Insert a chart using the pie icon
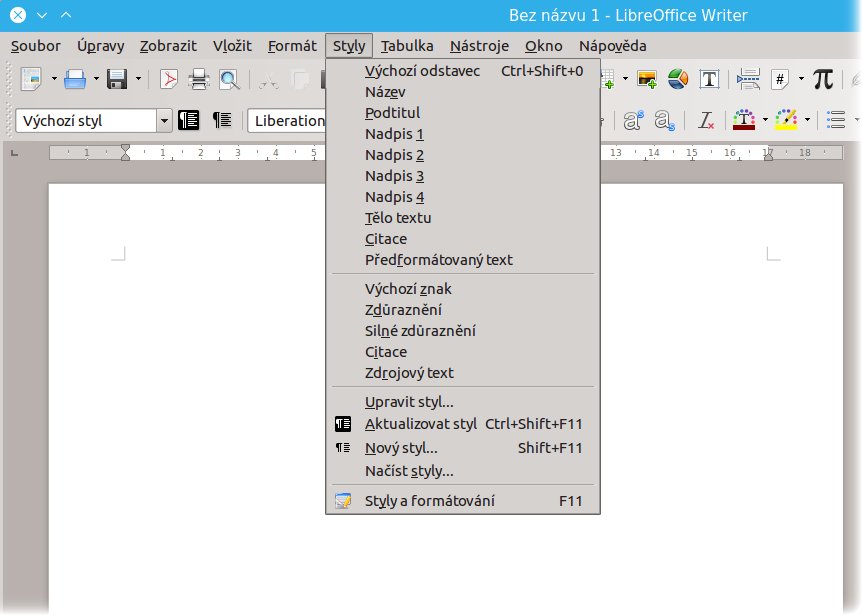The image size is (862, 615). point(678,80)
